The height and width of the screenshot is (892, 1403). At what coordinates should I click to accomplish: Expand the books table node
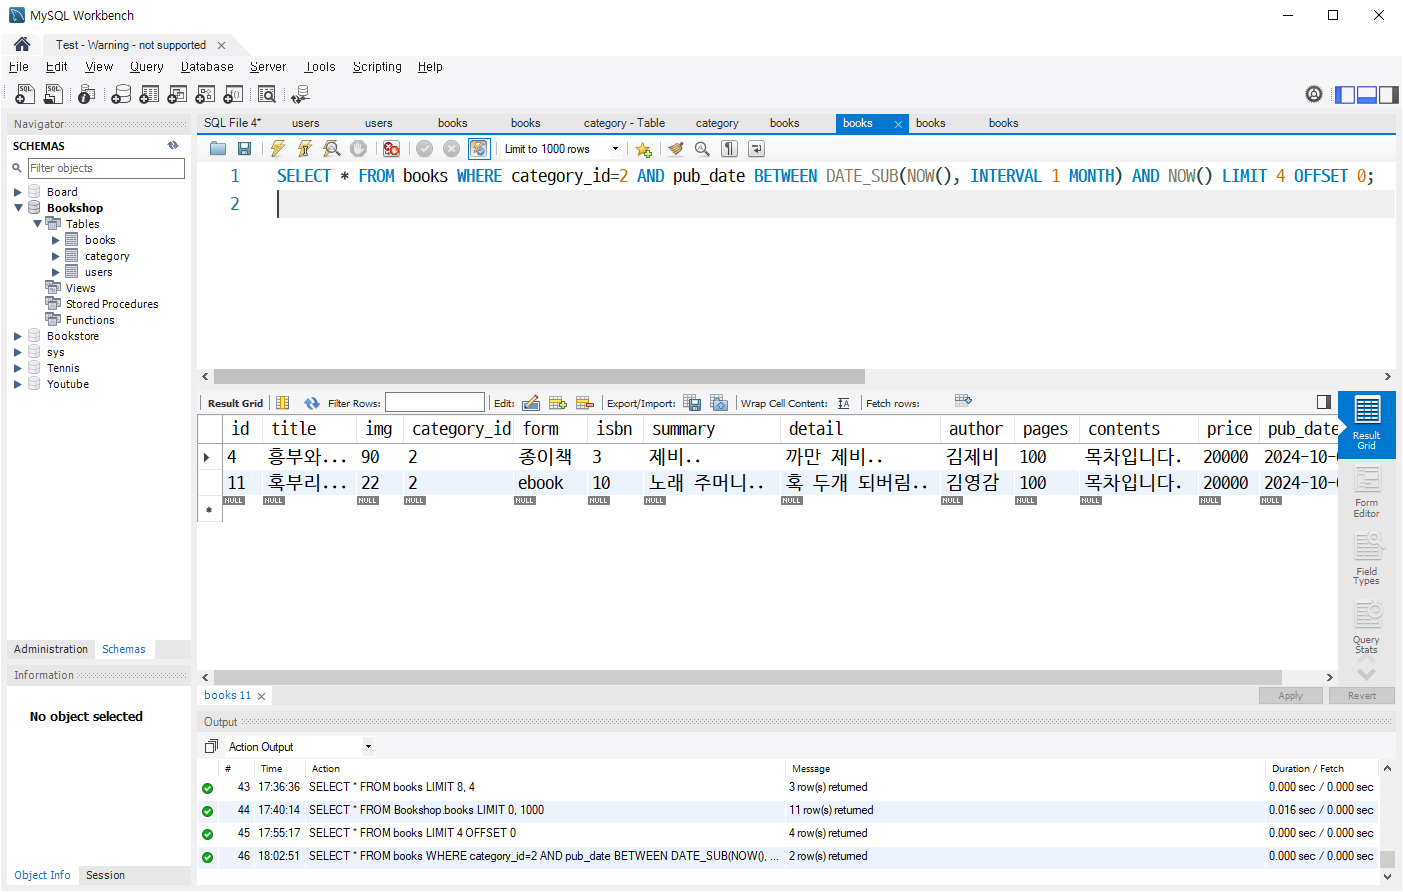pos(56,240)
